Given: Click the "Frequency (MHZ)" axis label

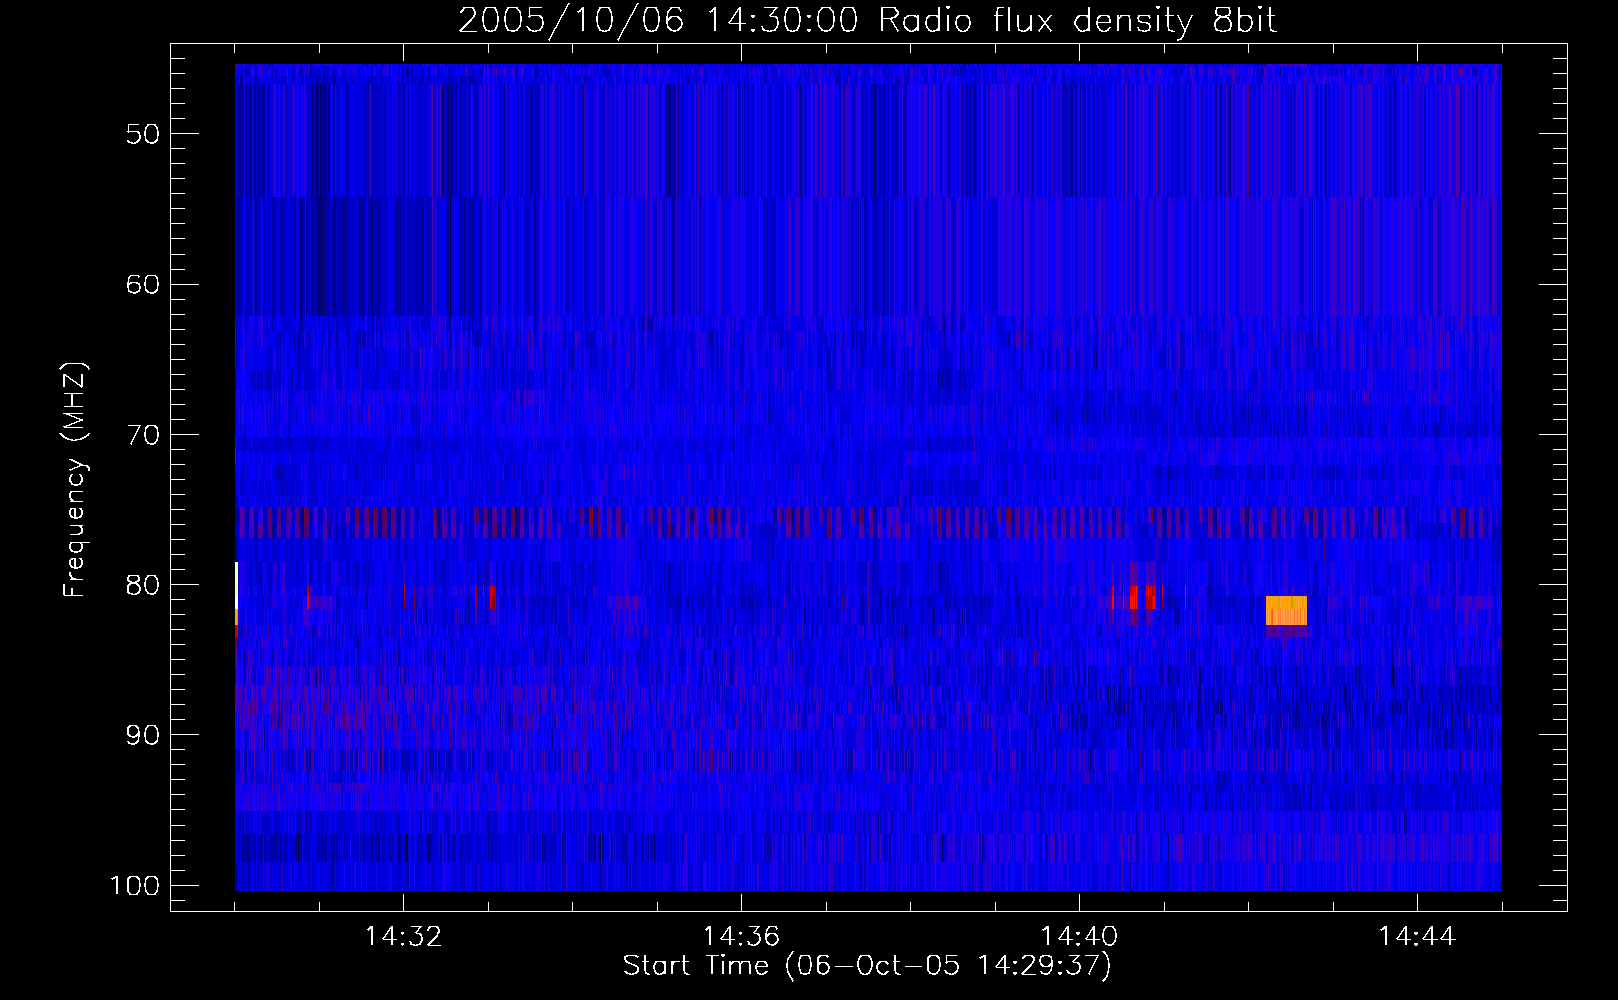Looking at the screenshot, I should [x=75, y=480].
